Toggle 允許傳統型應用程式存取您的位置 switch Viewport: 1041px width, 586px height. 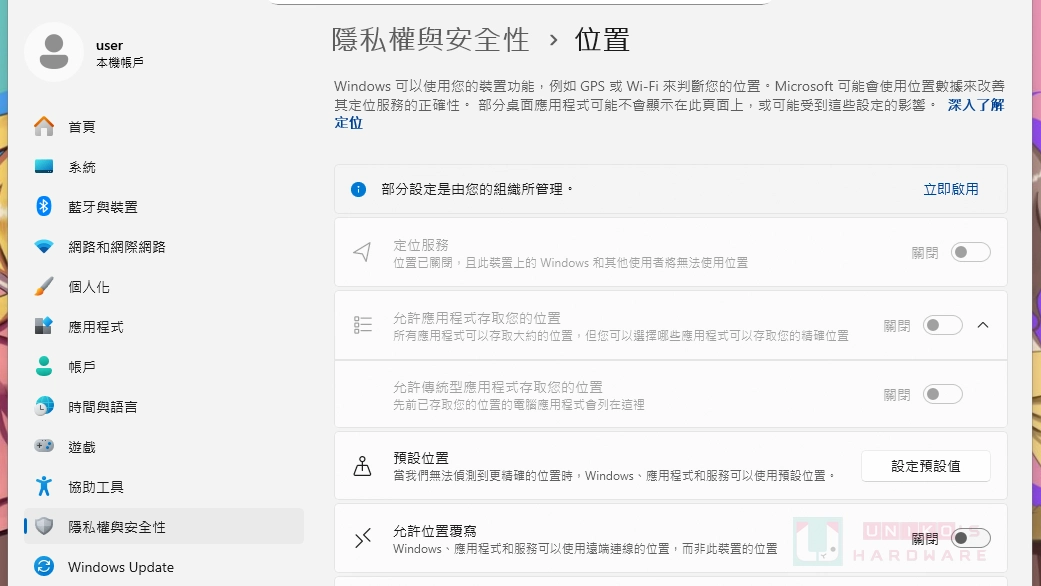(943, 394)
